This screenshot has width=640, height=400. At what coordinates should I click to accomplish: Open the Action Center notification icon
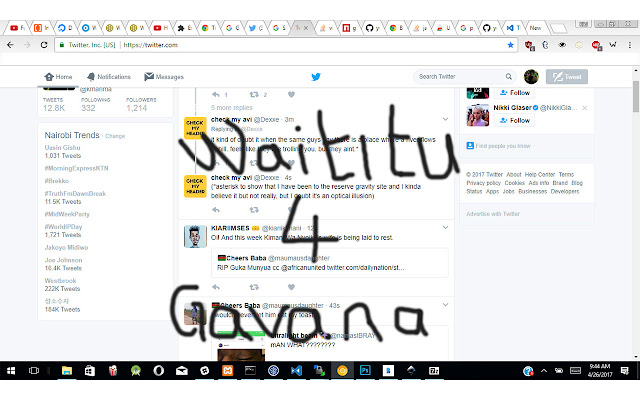[624, 371]
